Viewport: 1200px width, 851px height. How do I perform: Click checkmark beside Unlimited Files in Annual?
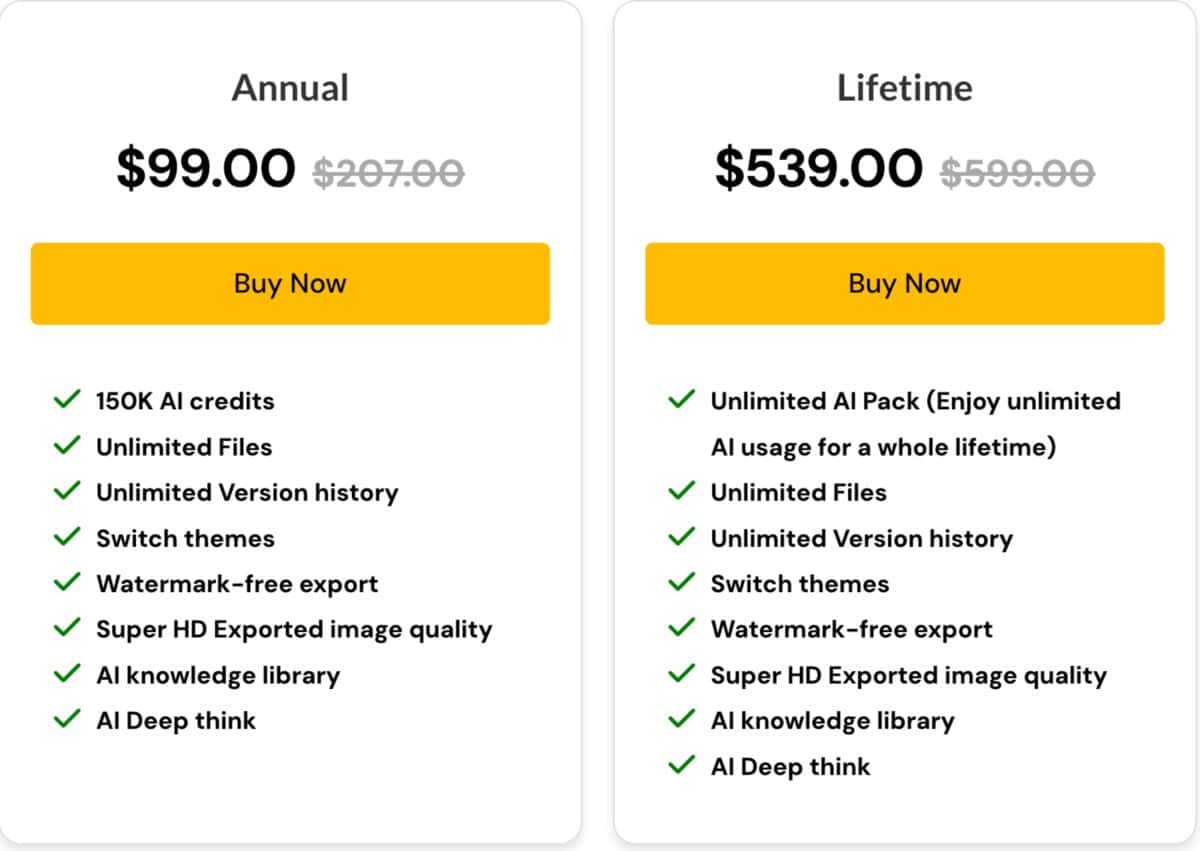tap(67, 446)
